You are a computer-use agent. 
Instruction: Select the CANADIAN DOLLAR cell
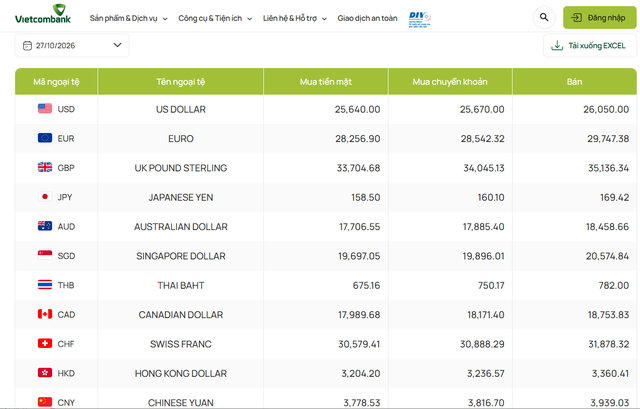181,315
